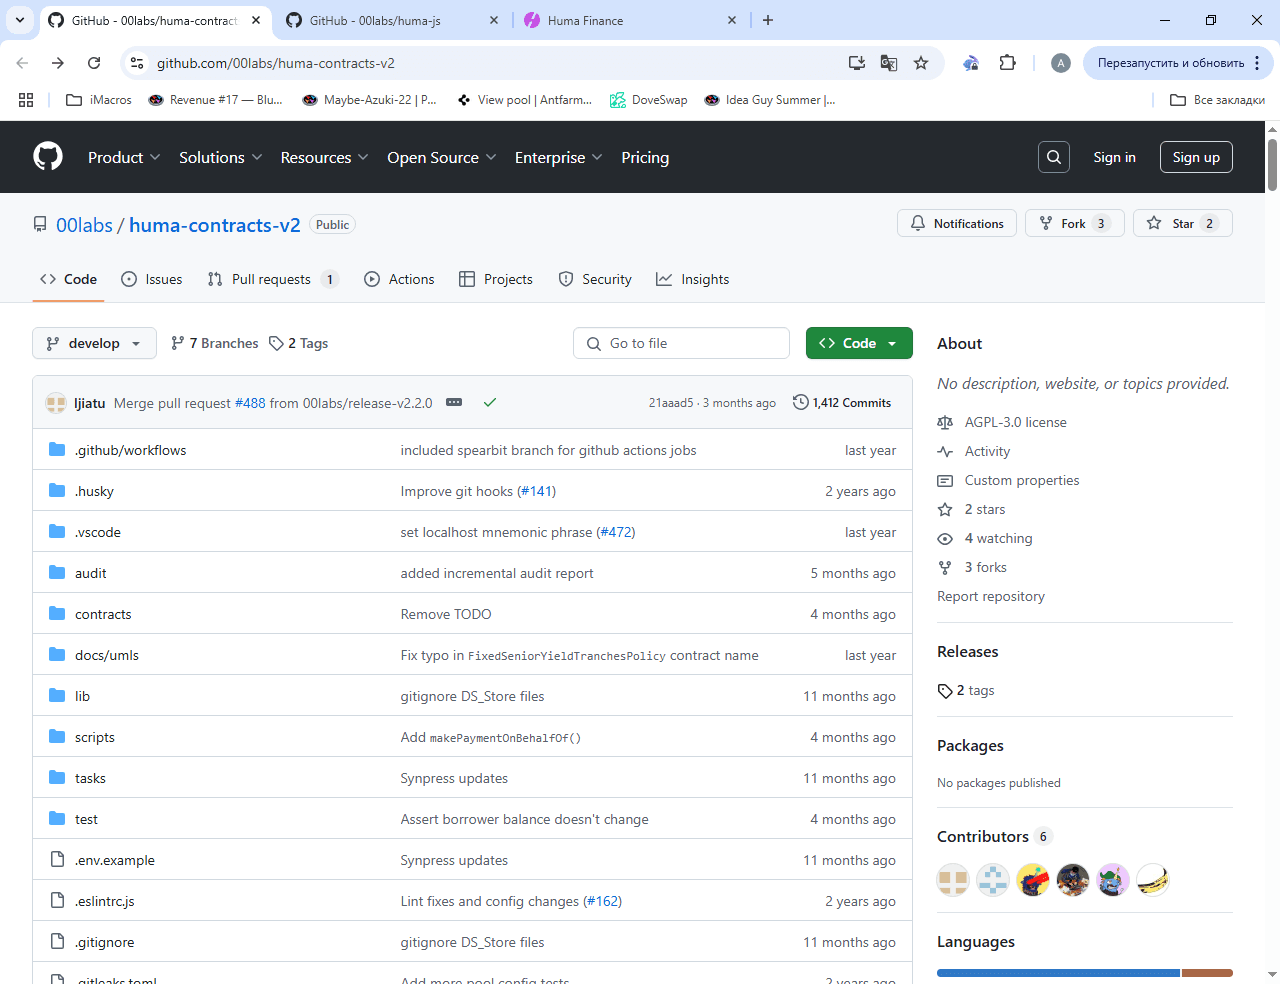Click the Notifications button
The image size is (1280, 984).
[957, 223]
